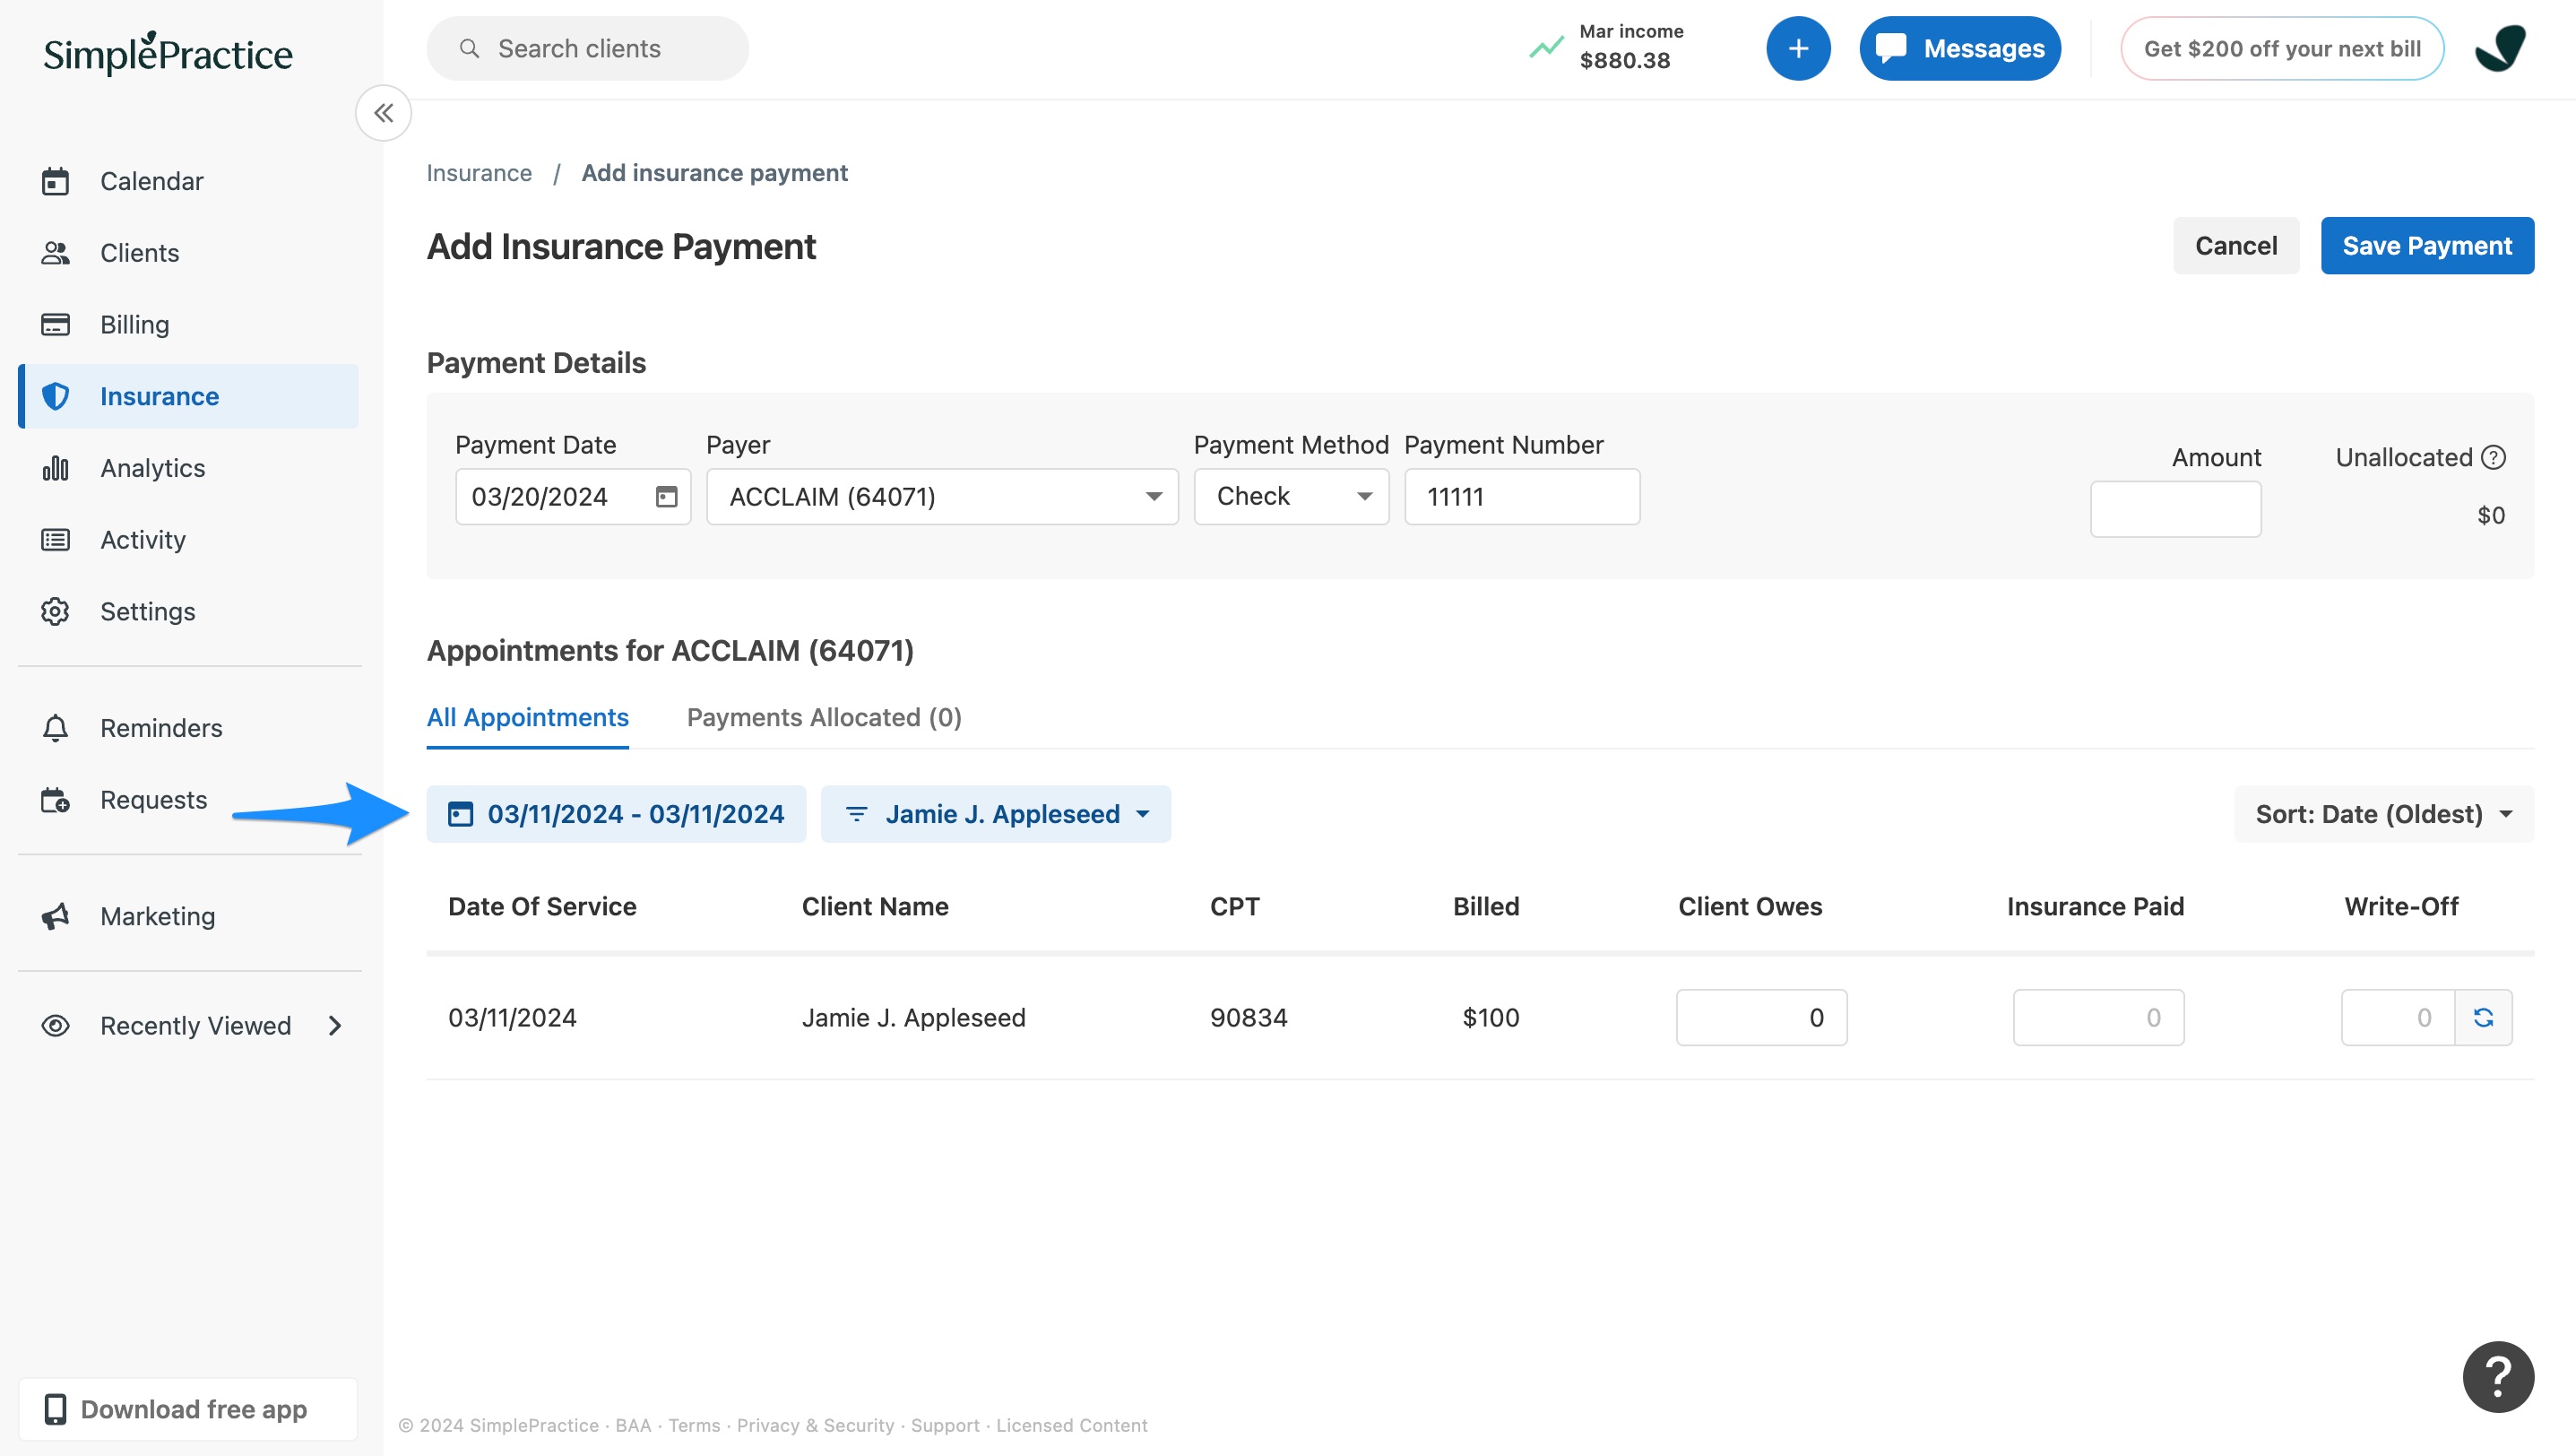Click the Payment Number field 11111
Image resolution: width=2576 pixels, height=1456 pixels.
pos(1522,497)
